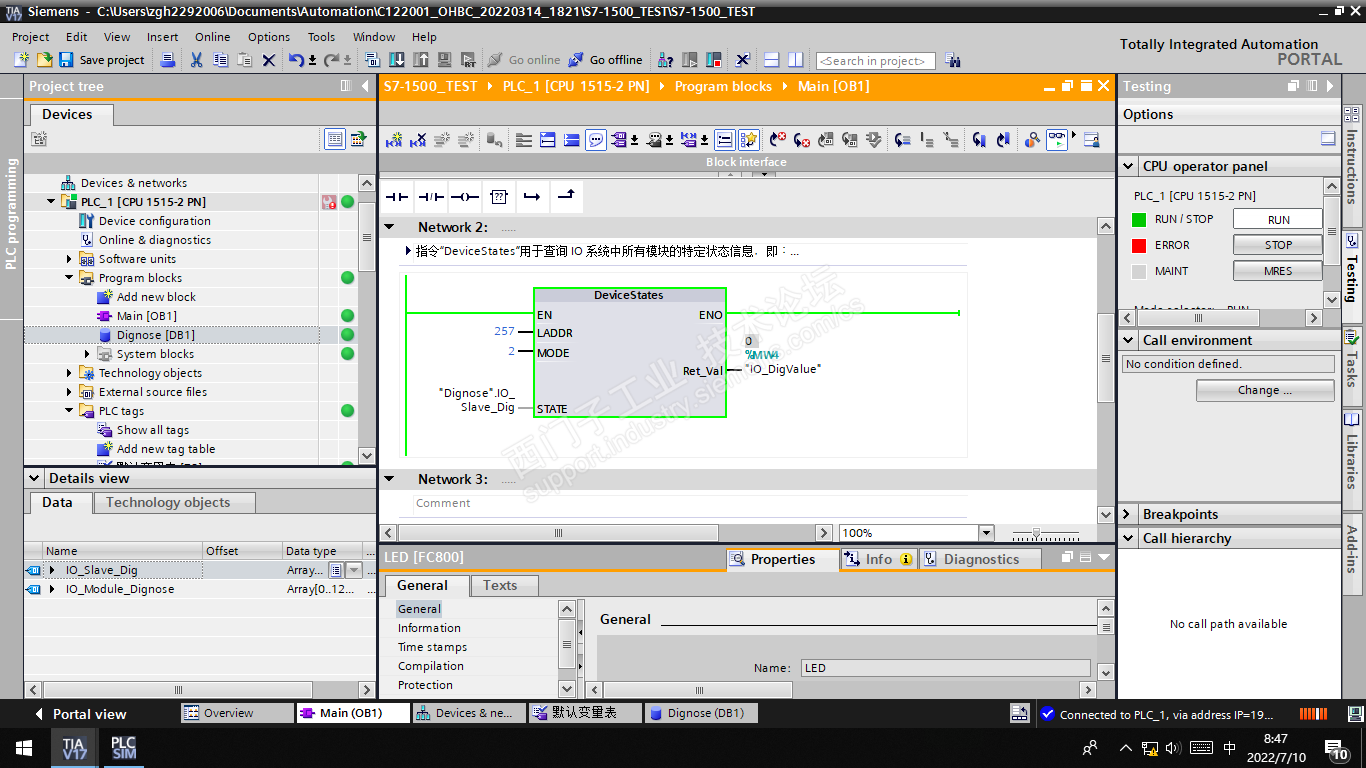Expand the System blocks folder
This screenshot has height=768, width=1366.
pos(88,354)
